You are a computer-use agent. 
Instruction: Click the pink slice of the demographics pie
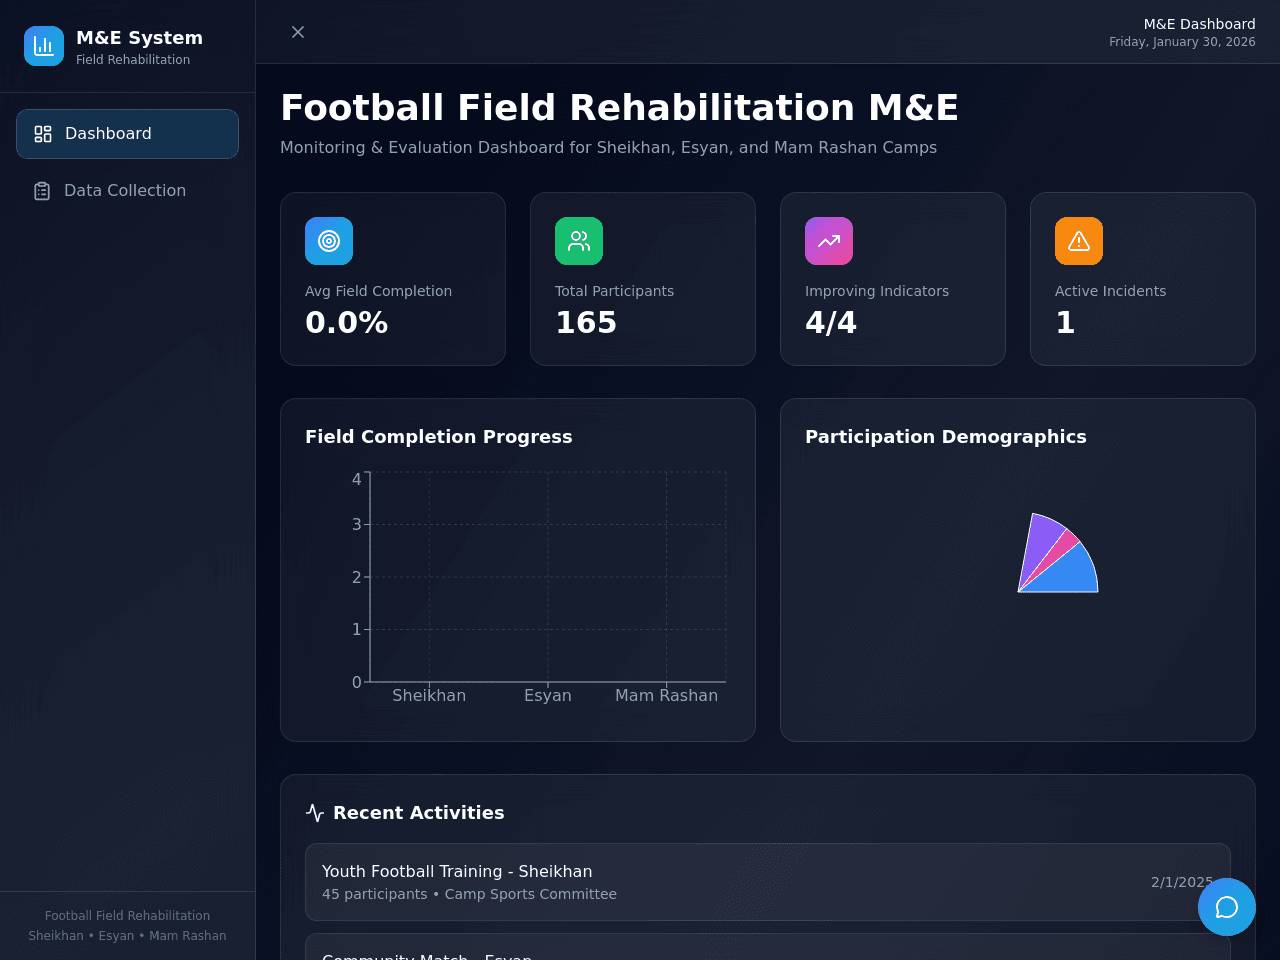1062,548
